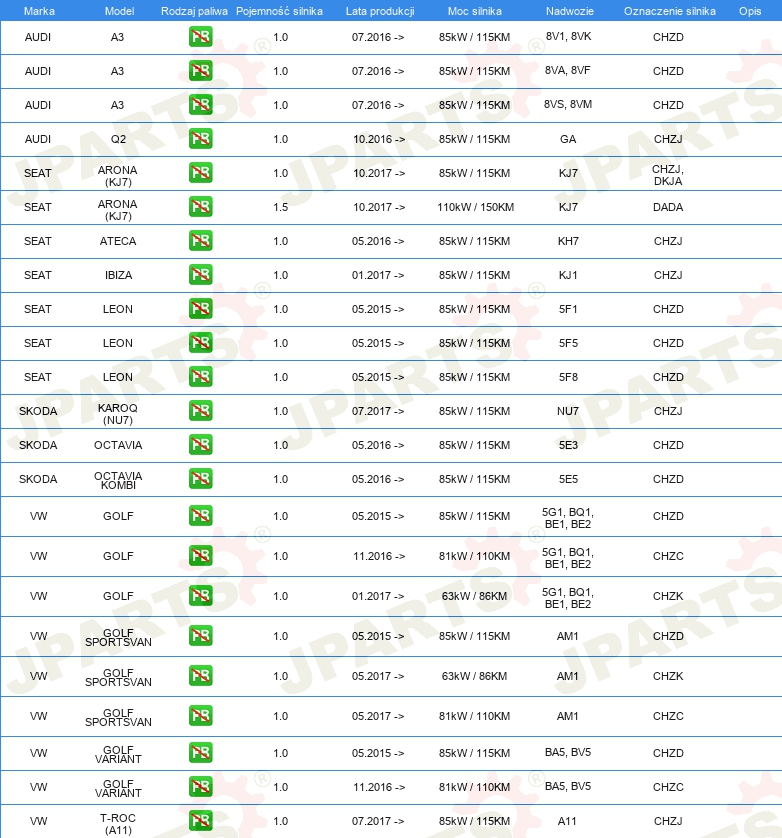Click the 8VA, 8VF body code cell
This screenshot has width=782, height=838.
coord(568,70)
